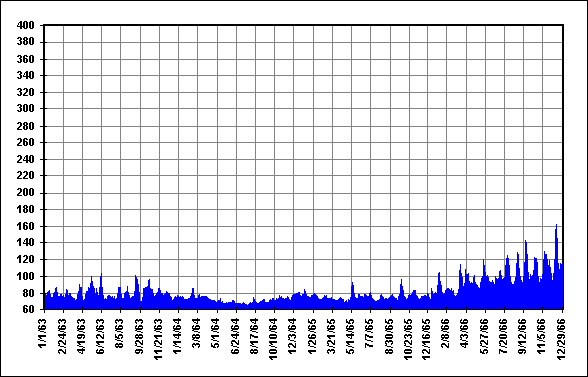The image size is (588, 377).
Task: Select the 9/28/63 date label
Action: [139, 336]
